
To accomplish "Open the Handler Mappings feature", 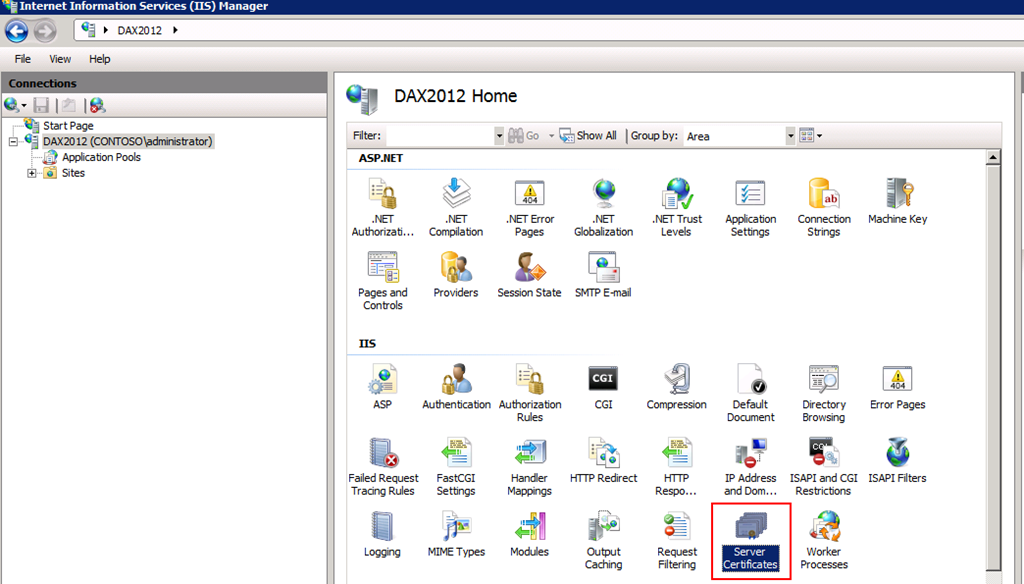I will point(529,467).
